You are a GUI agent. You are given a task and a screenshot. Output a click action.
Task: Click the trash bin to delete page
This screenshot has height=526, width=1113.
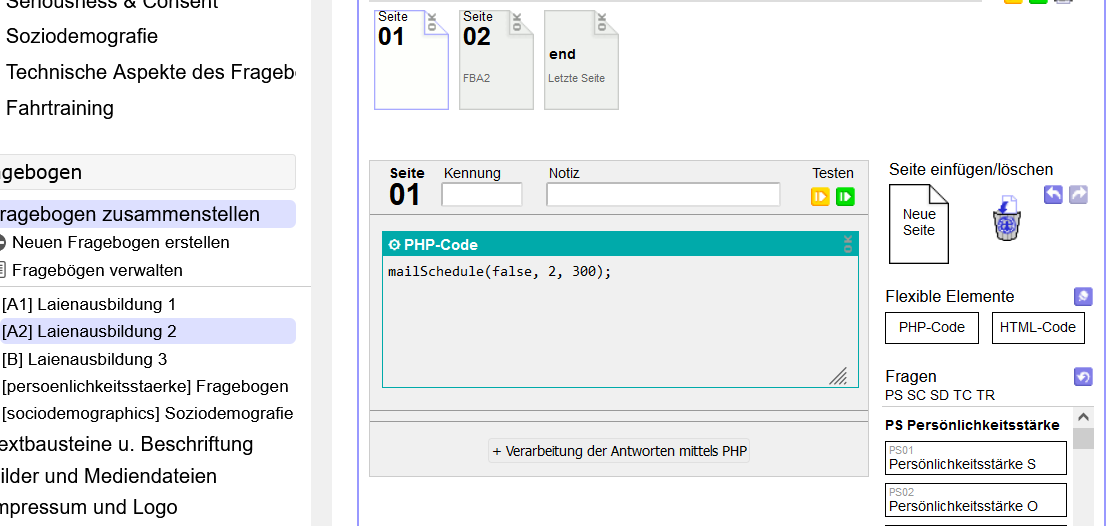point(1007,219)
